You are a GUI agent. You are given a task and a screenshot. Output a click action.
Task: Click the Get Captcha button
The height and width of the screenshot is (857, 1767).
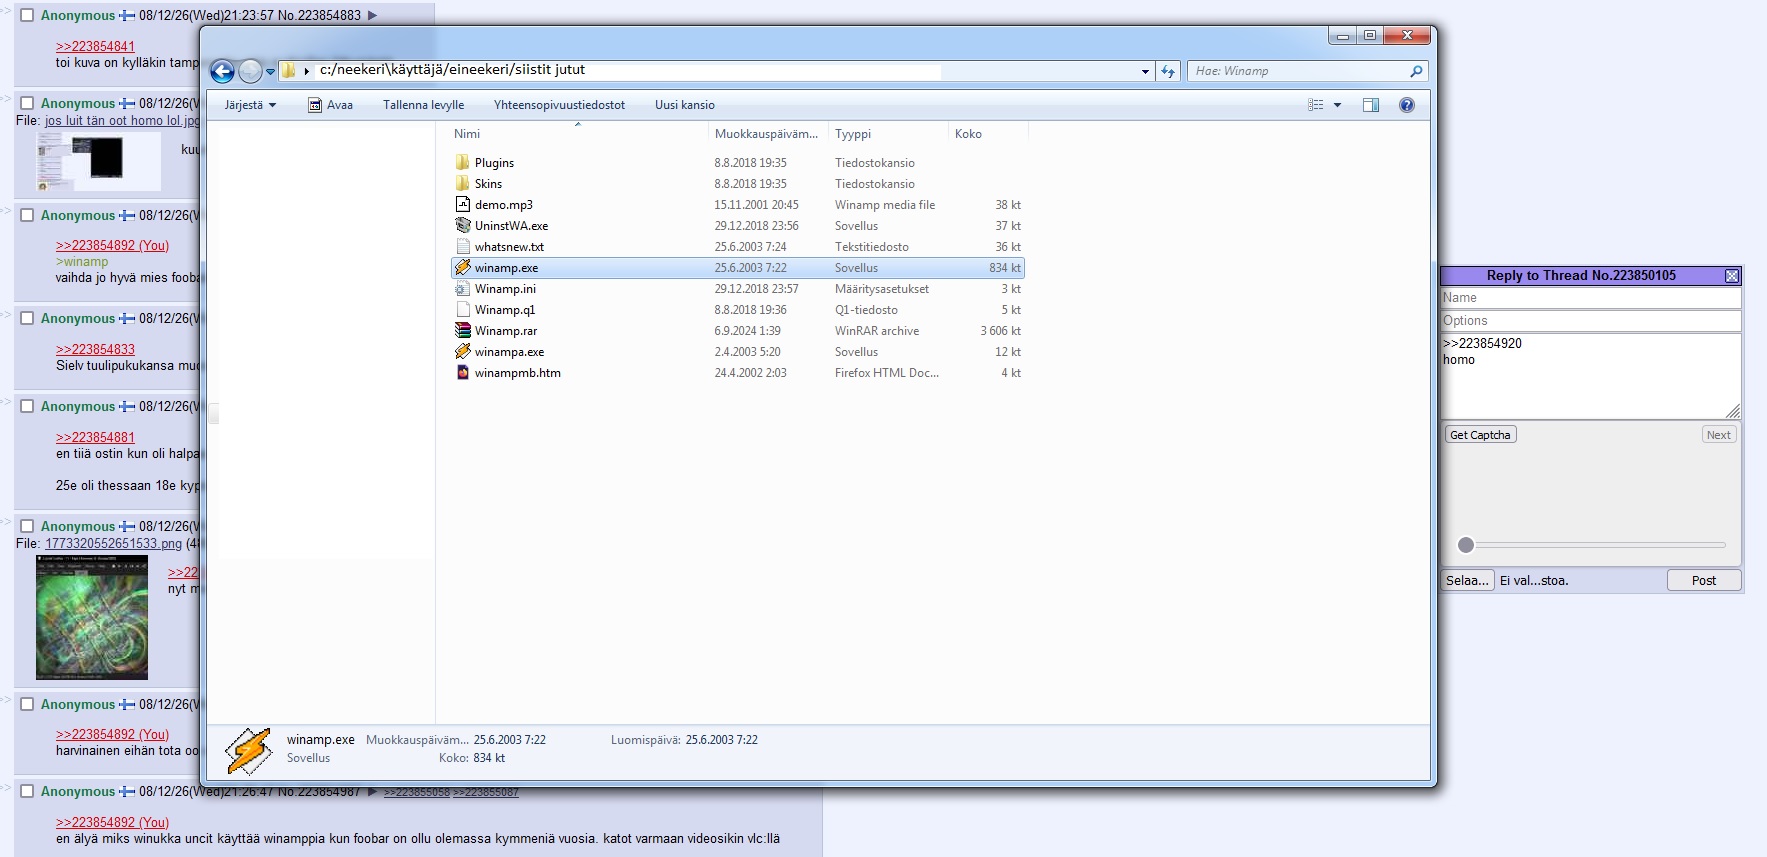click(1480, 435)
